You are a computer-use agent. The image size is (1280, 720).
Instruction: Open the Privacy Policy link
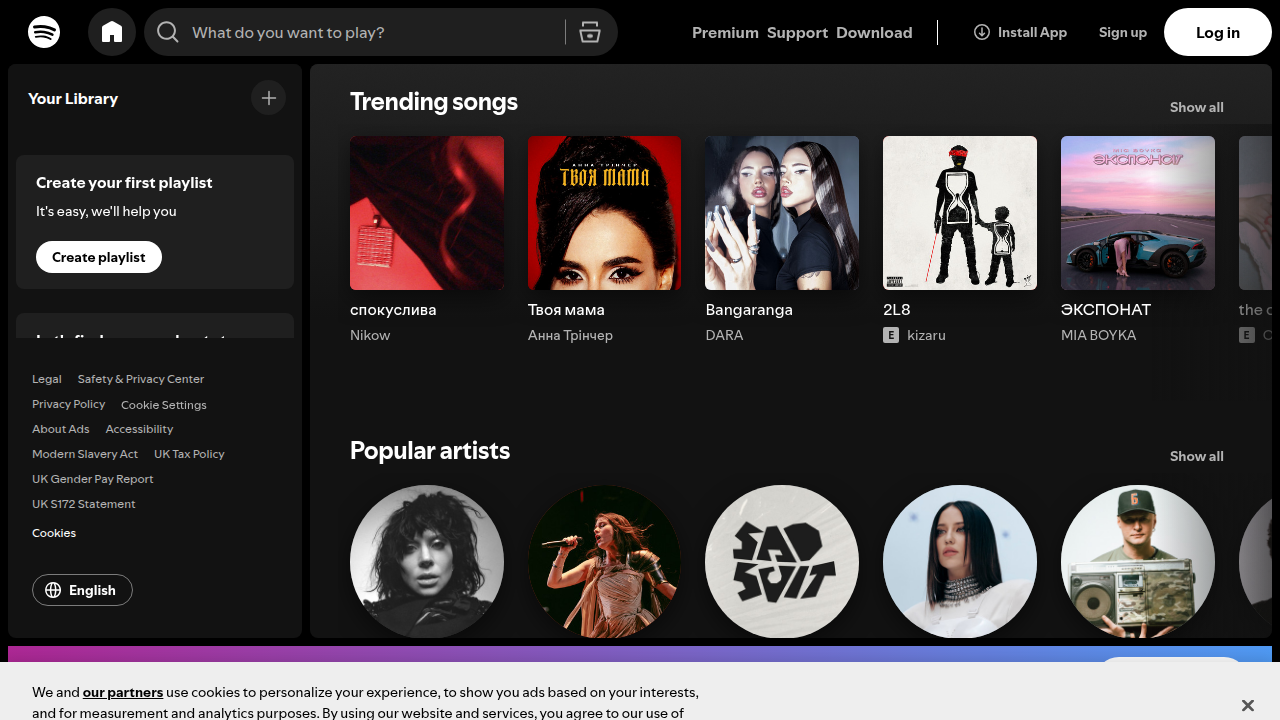tap(68, 404)
